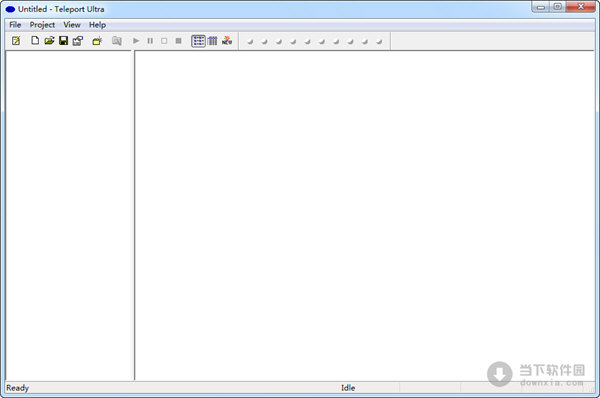
Task: Create a new blank project file
Action: point(35,41)
